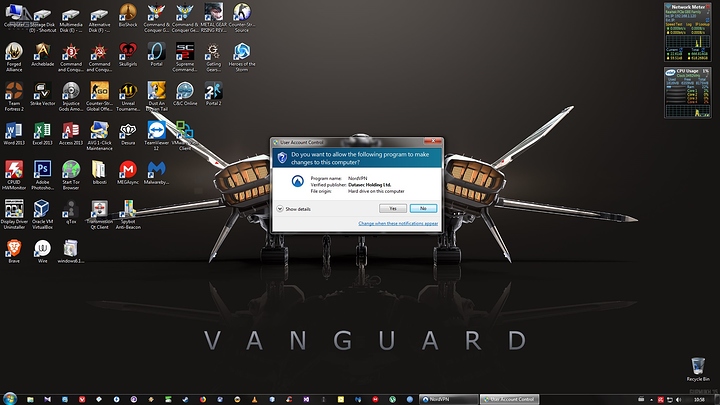
Task: Open the Word 2013 shortcut
Action: (x=14, y=132)
